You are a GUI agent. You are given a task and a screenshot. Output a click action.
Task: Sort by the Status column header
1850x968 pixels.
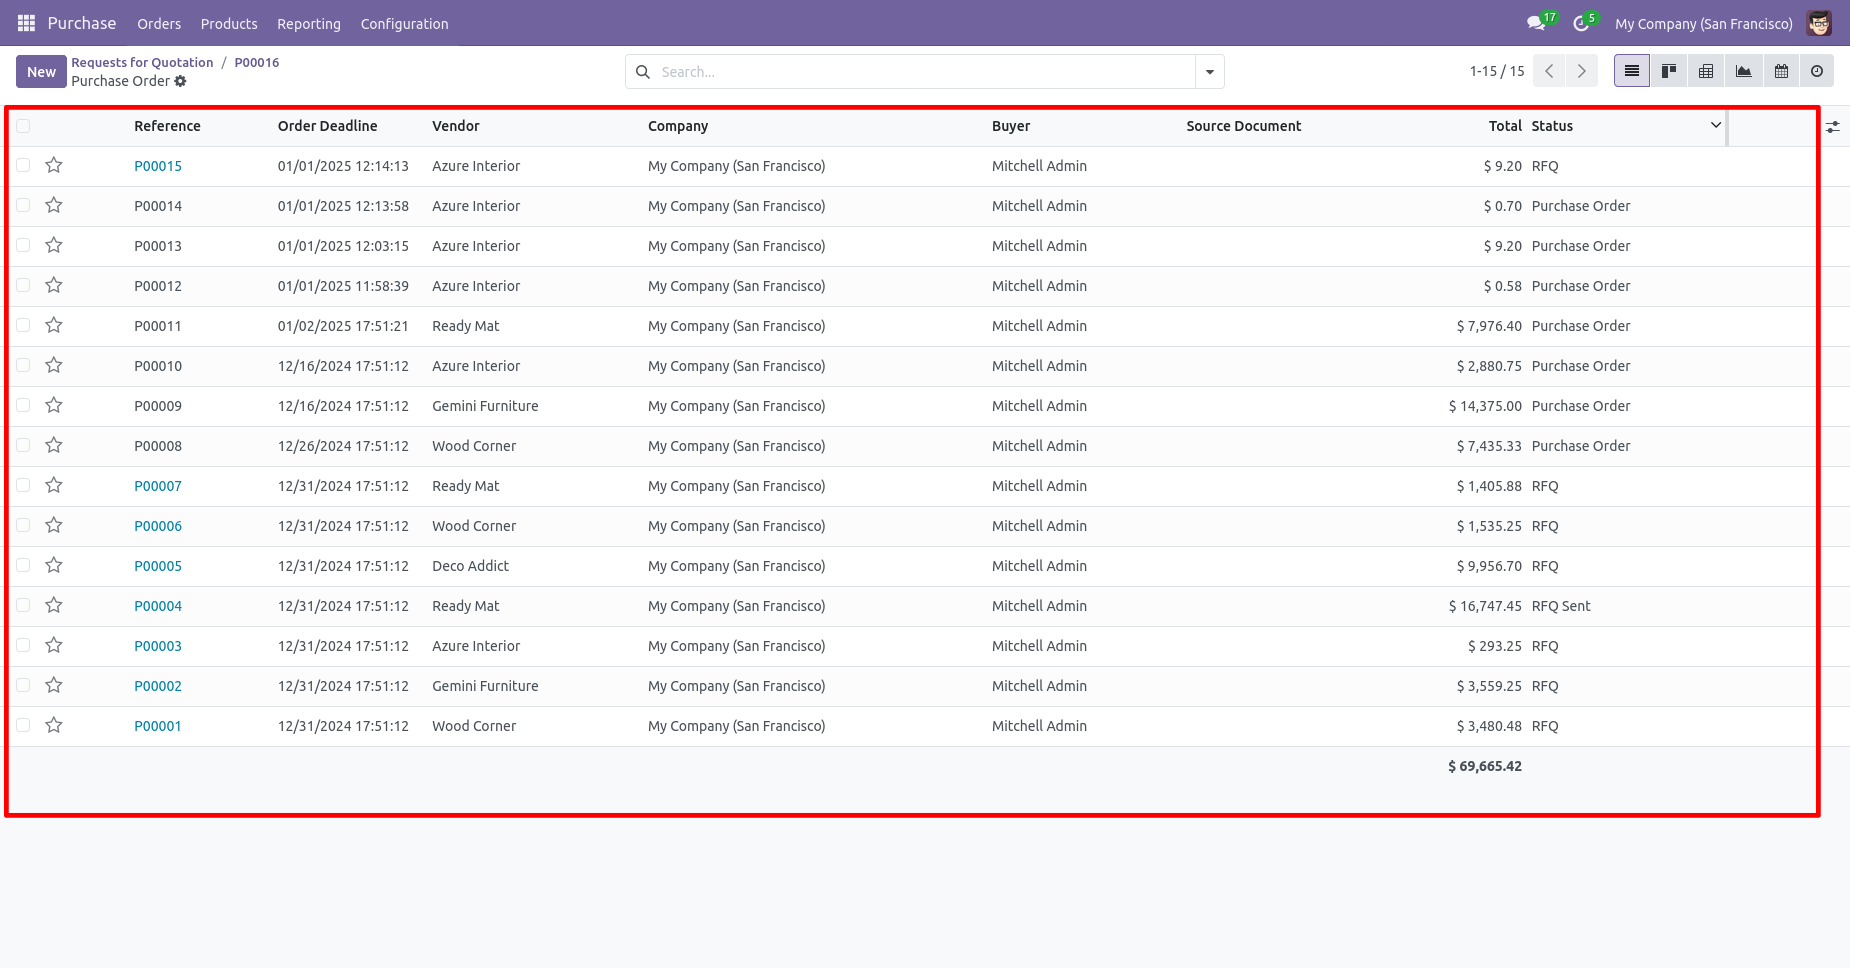point(1552,126)
